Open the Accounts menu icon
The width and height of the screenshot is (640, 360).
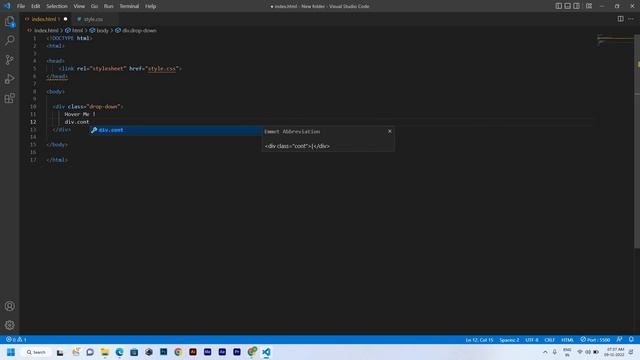pos(10,306)
